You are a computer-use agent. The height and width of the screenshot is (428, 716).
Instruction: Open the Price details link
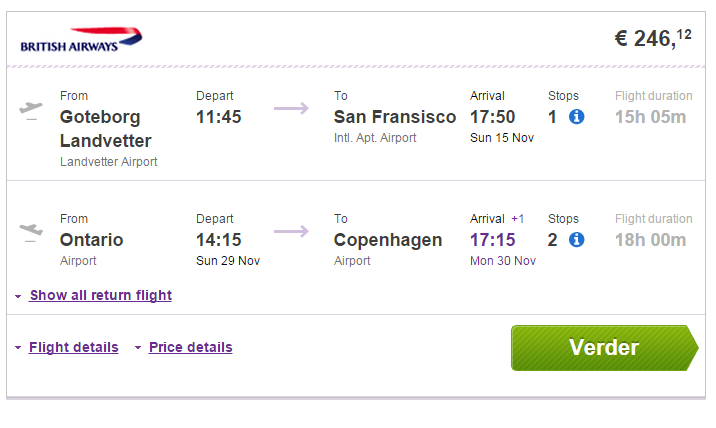pos(190,347)
